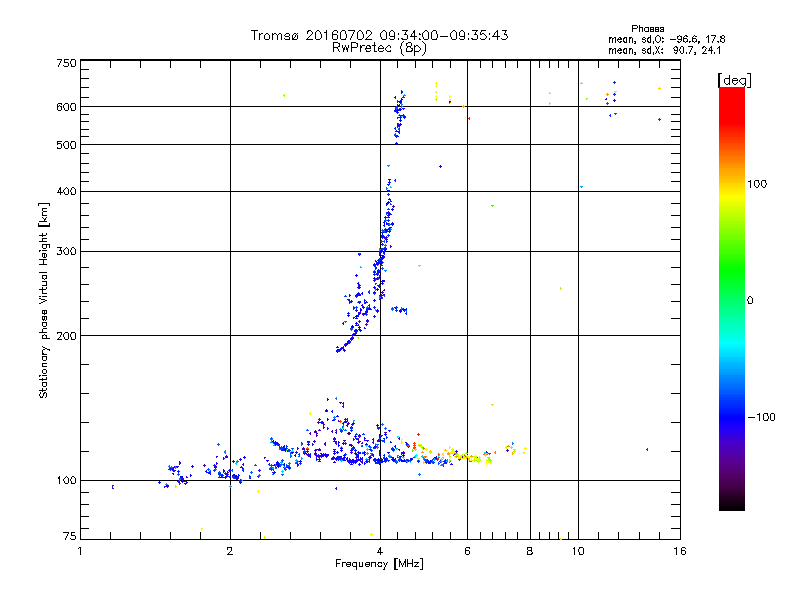Click the y-axis label "200"
Screen dimensions: 800x600
click(x=66, y=336)
